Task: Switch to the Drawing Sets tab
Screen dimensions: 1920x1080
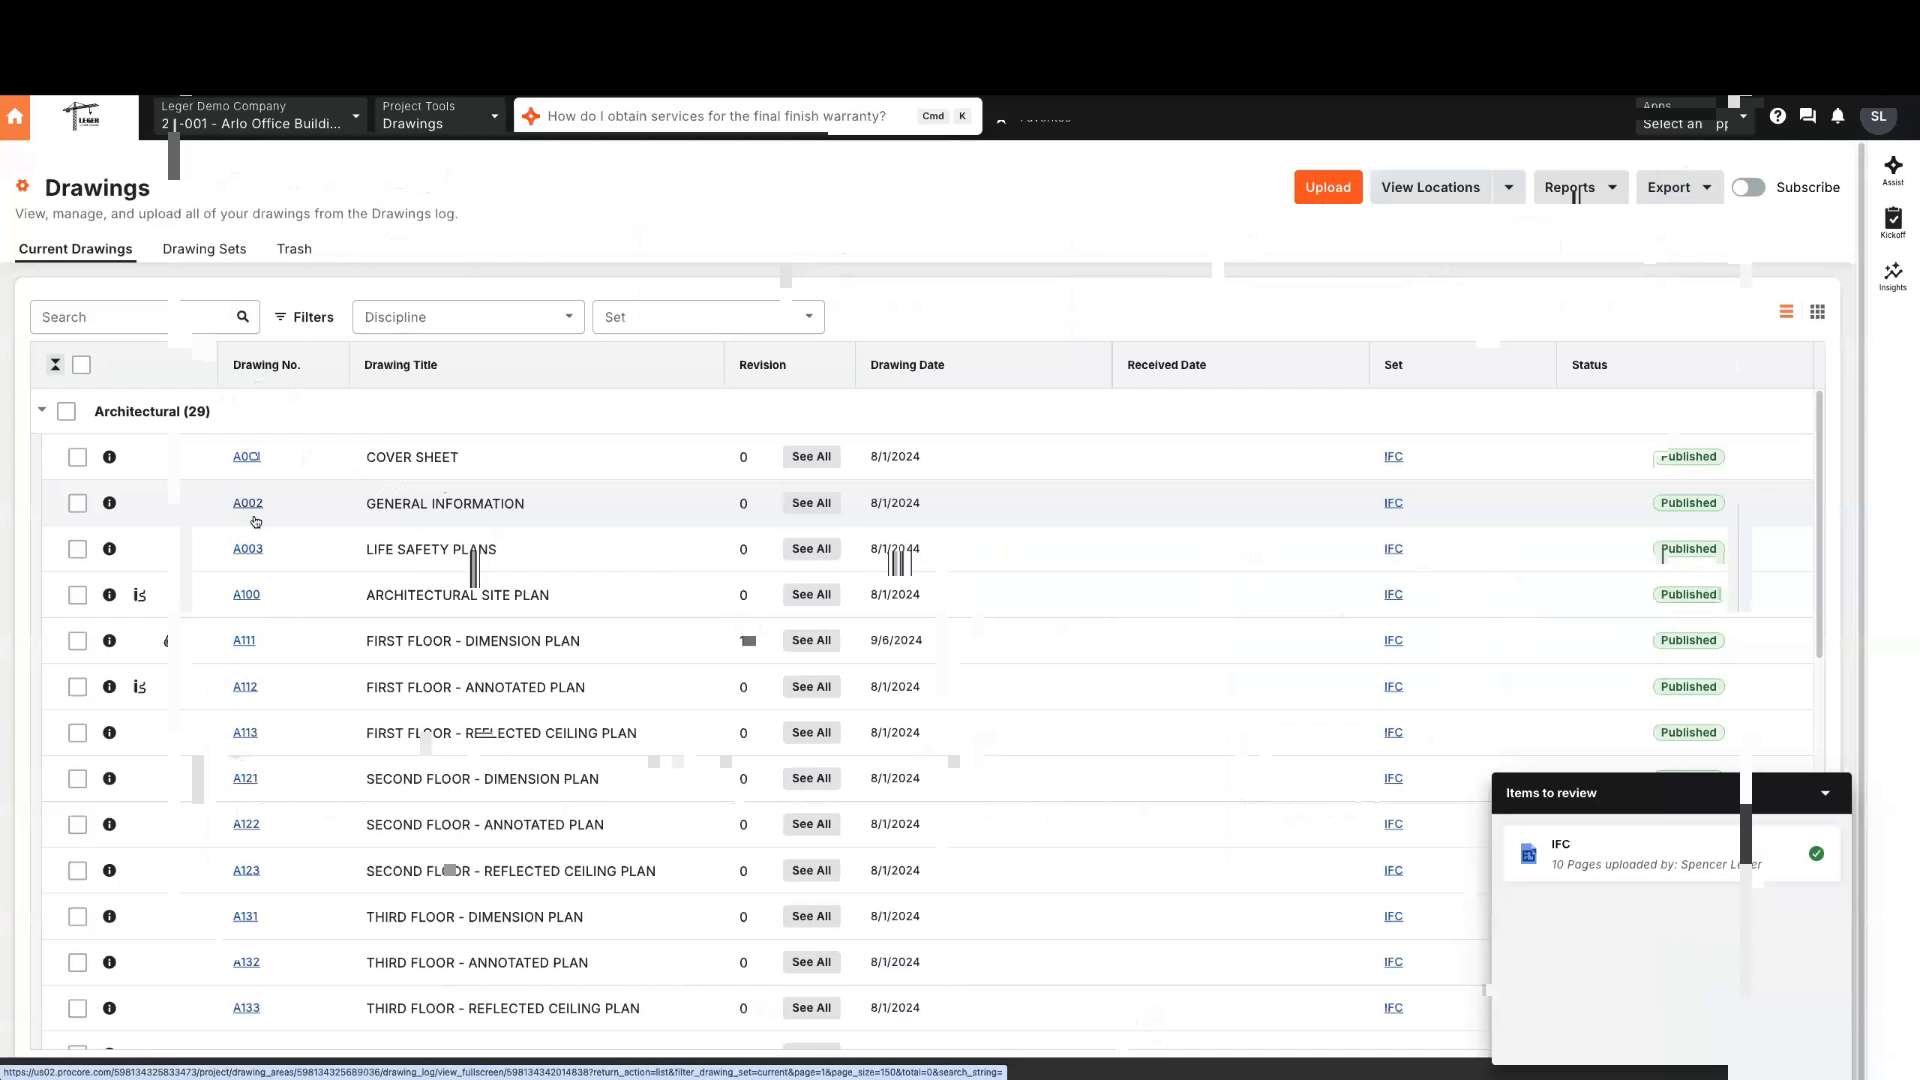Action: [204, 249]
